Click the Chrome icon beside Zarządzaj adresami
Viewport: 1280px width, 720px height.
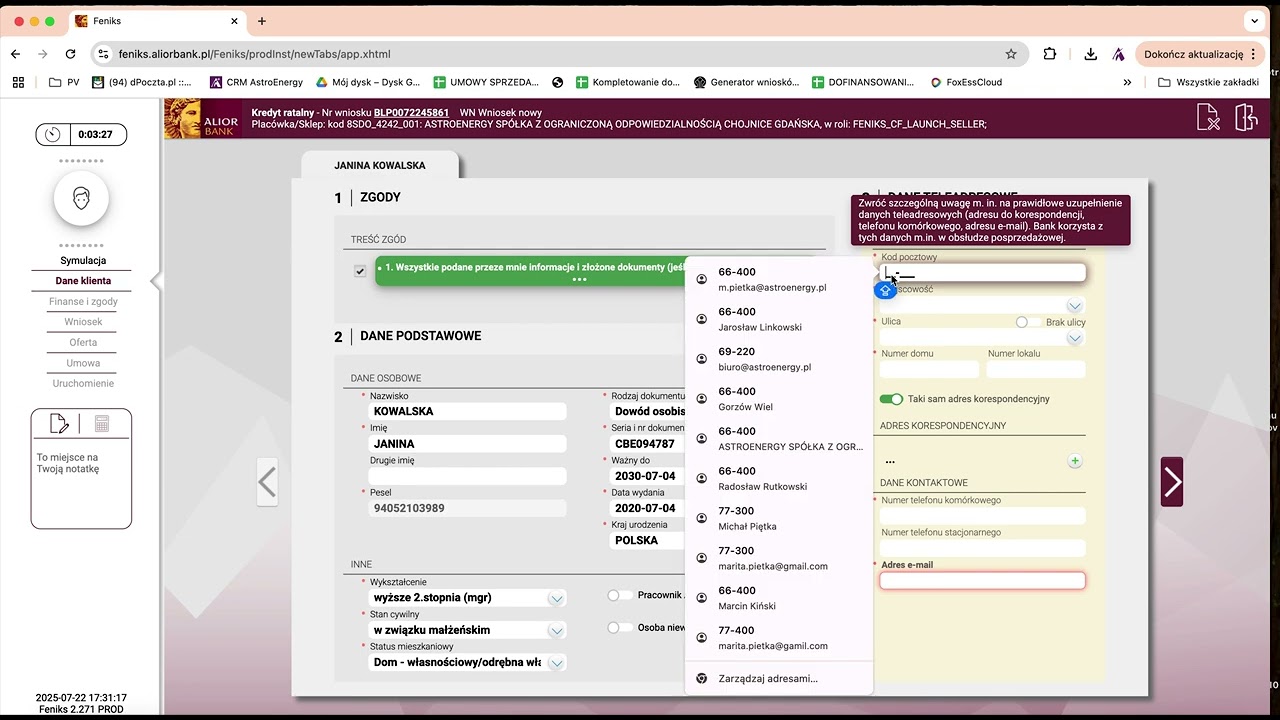click(x=702, y=678)
